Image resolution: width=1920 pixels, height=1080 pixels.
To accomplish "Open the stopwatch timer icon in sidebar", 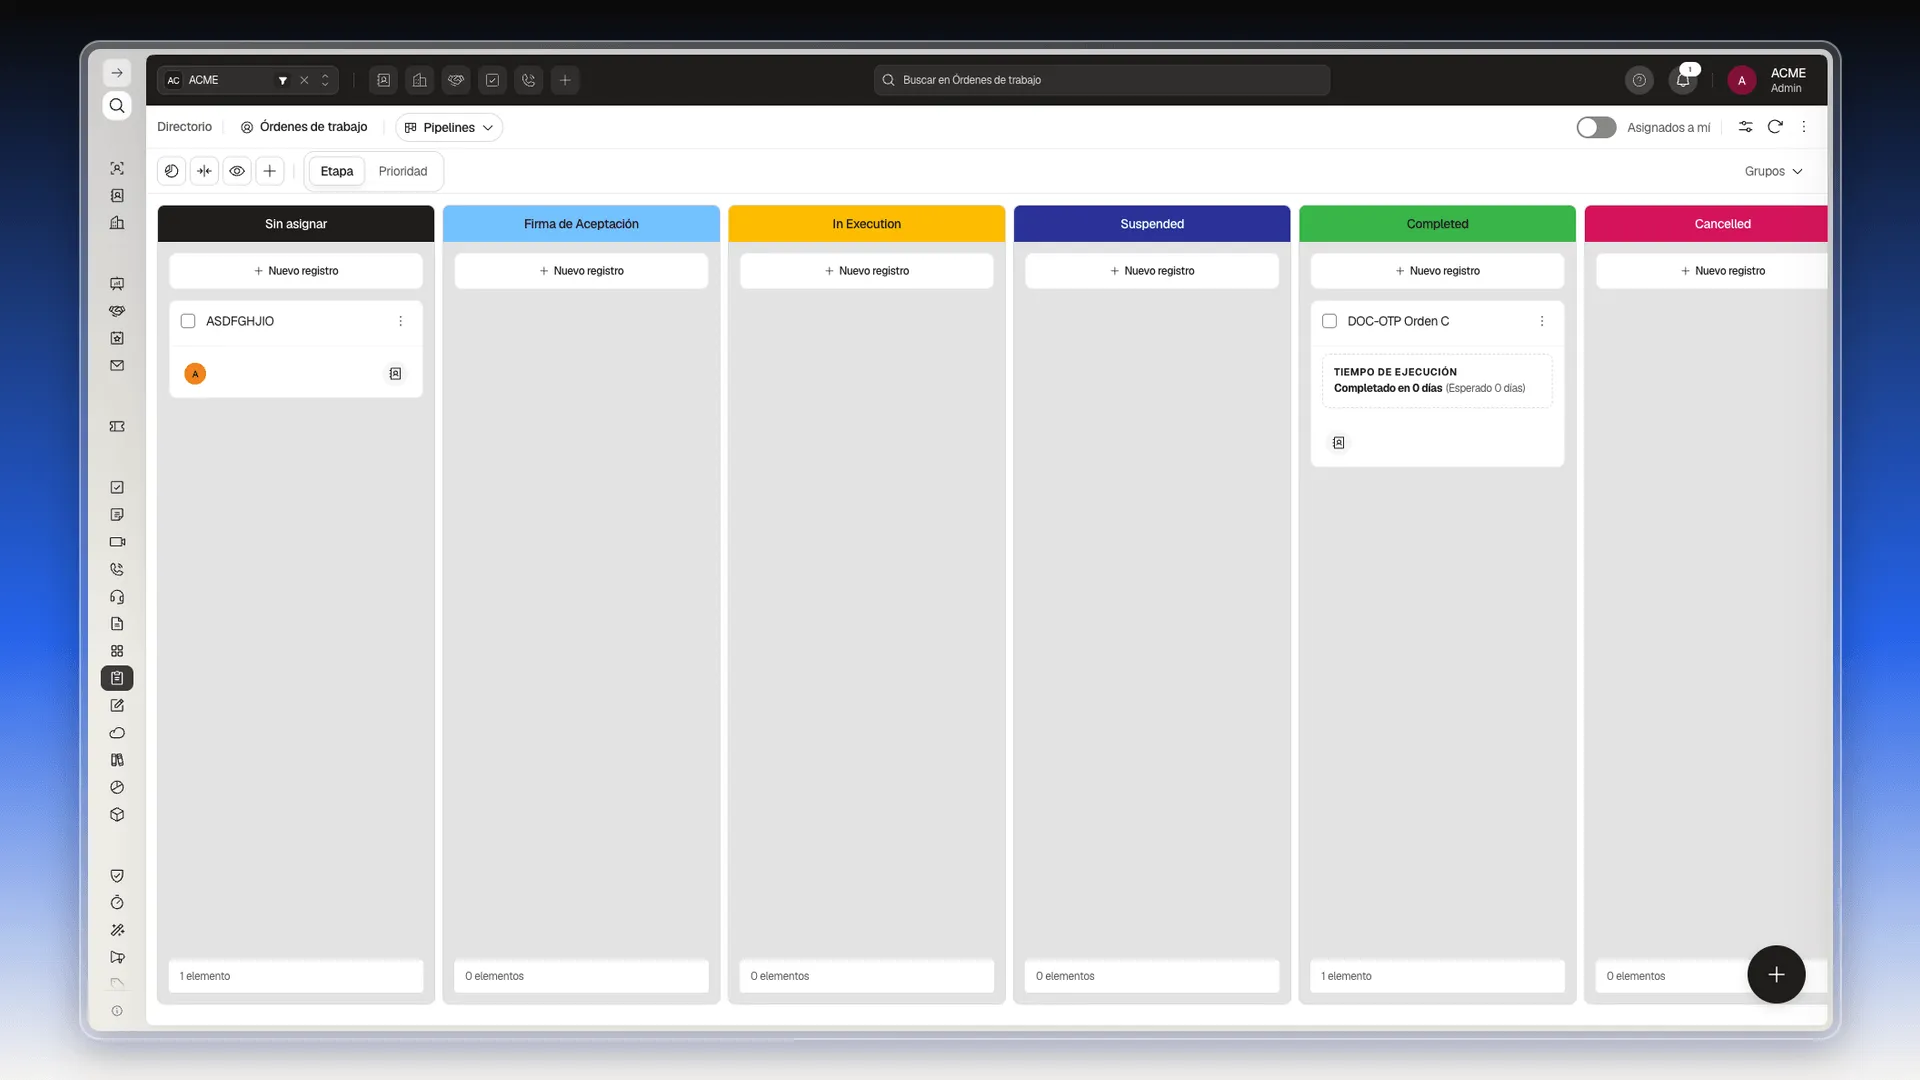I will (x=117, y=903).
